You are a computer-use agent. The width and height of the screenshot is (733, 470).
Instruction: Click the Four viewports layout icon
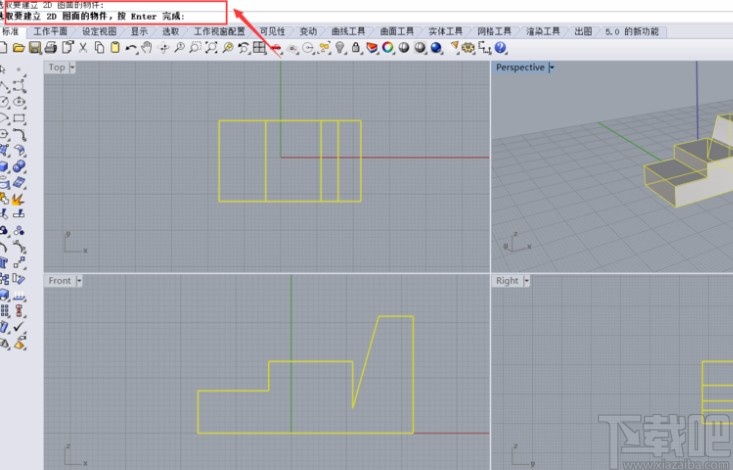[x=259, y=48]
